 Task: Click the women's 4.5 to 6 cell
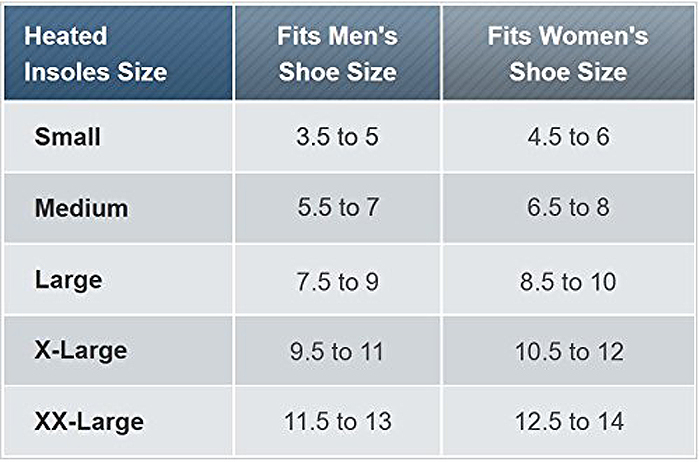(568, 137)
